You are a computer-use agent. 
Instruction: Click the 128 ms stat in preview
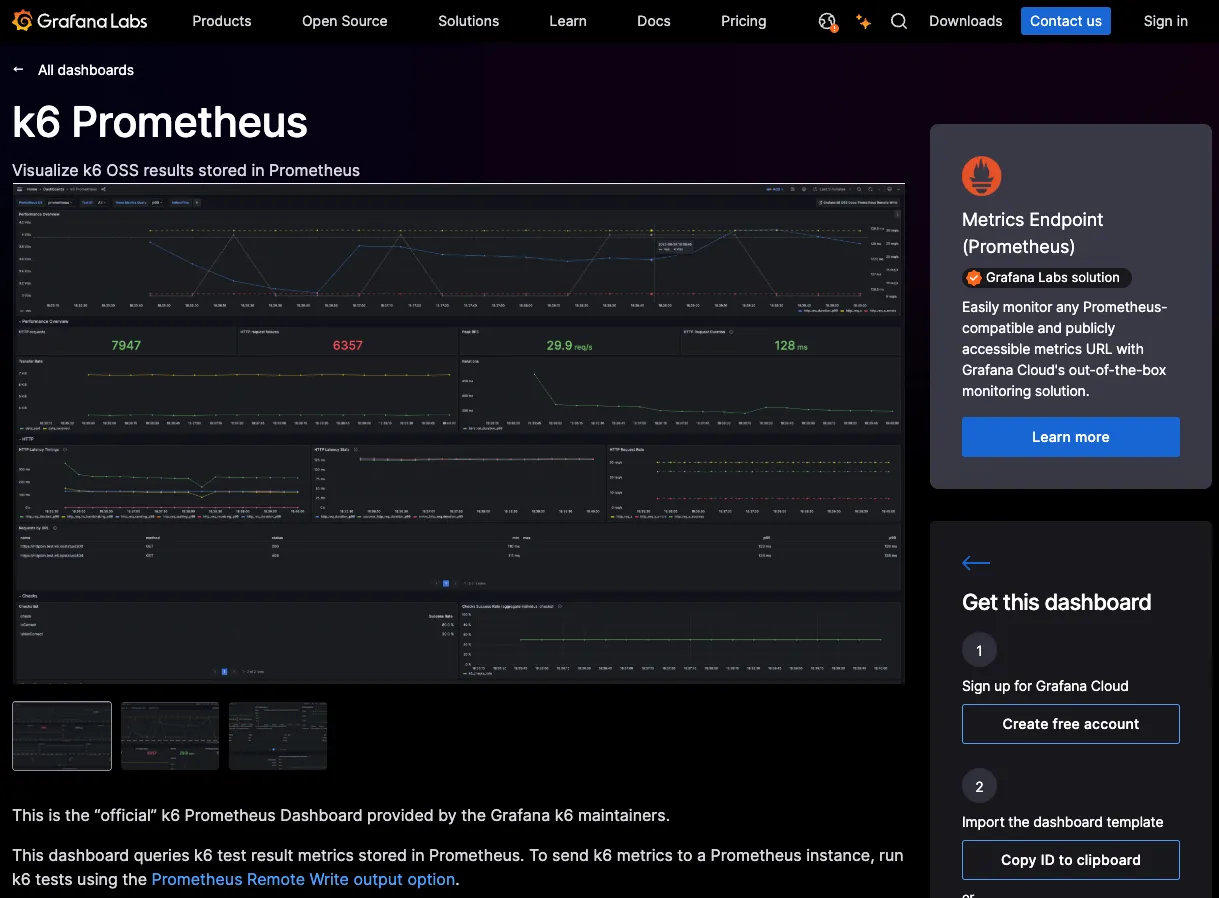point(792,345)
